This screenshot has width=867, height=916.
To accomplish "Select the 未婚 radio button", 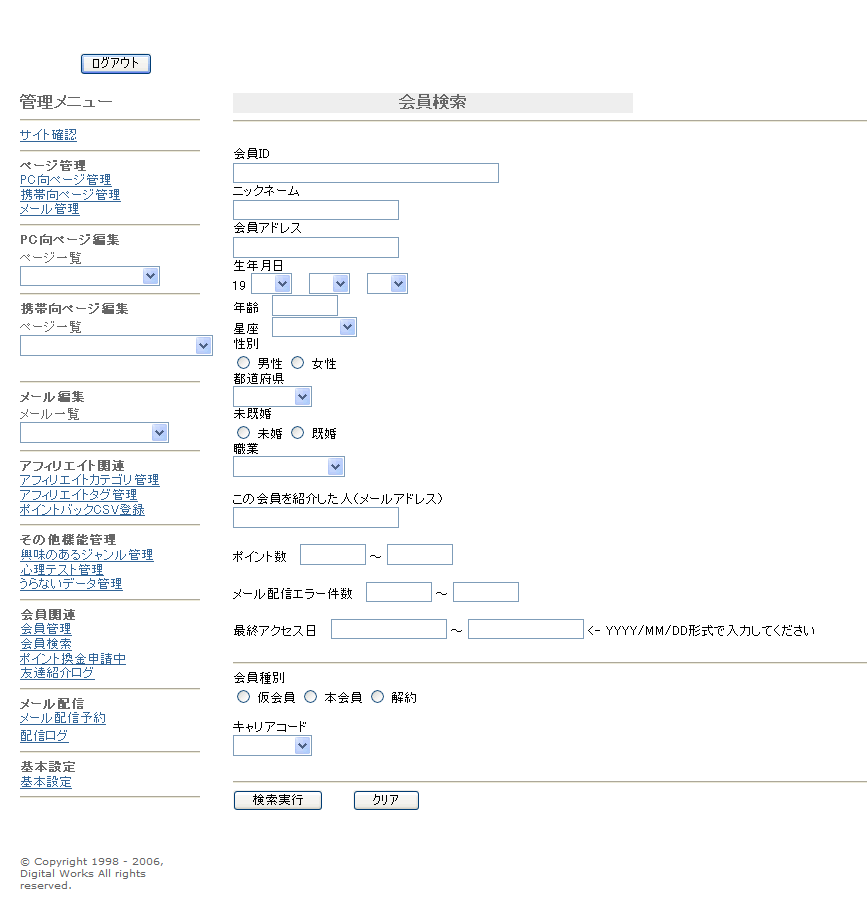I will 244,433.
